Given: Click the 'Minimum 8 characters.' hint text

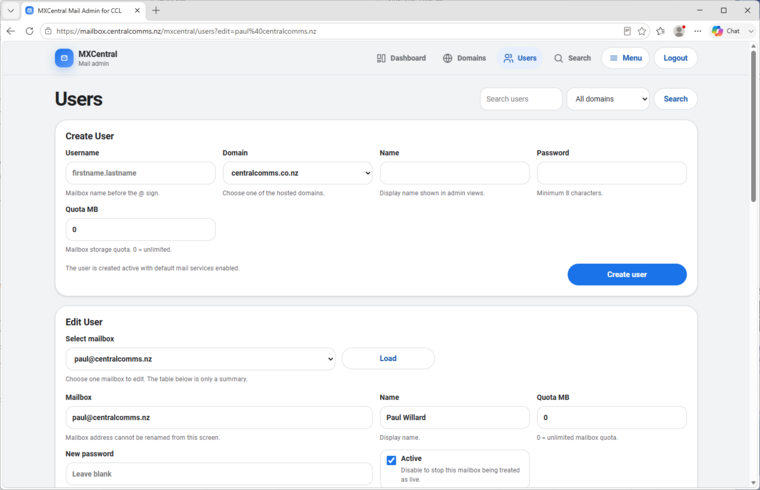Looking at the screenshot, I should (x=570, y=193).
